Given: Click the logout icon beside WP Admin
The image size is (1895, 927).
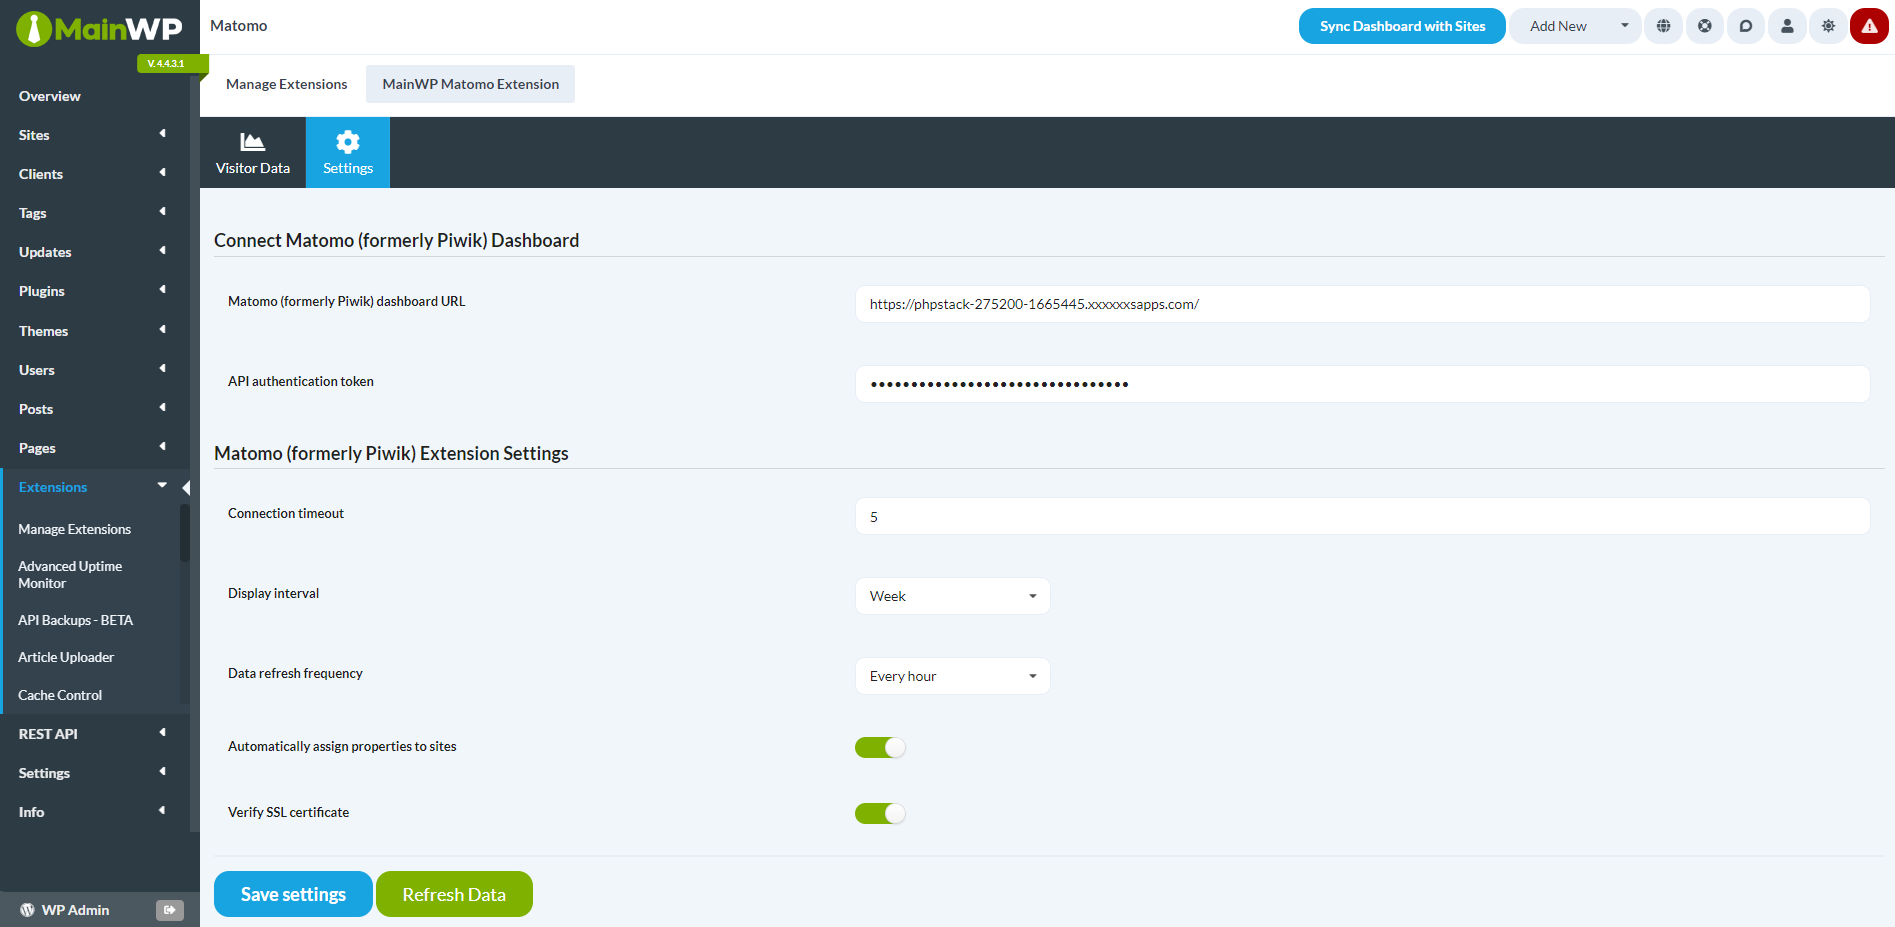Looking at the screenshot, I should click(170, 910).
